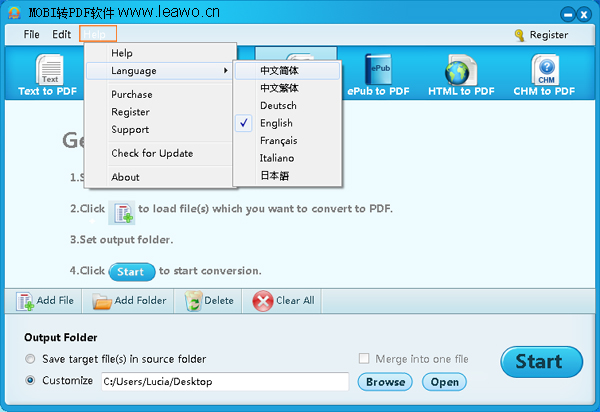Click the Delete recycle bin icon
Screen dimensions: 600x412
coord(194,301)
